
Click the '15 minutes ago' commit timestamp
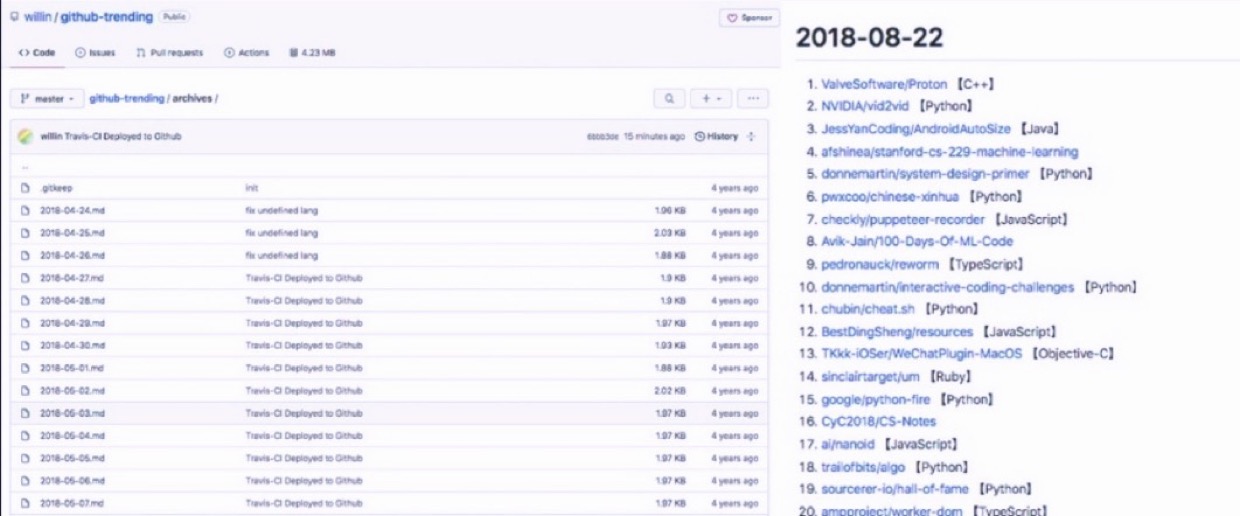pos(654,136)
